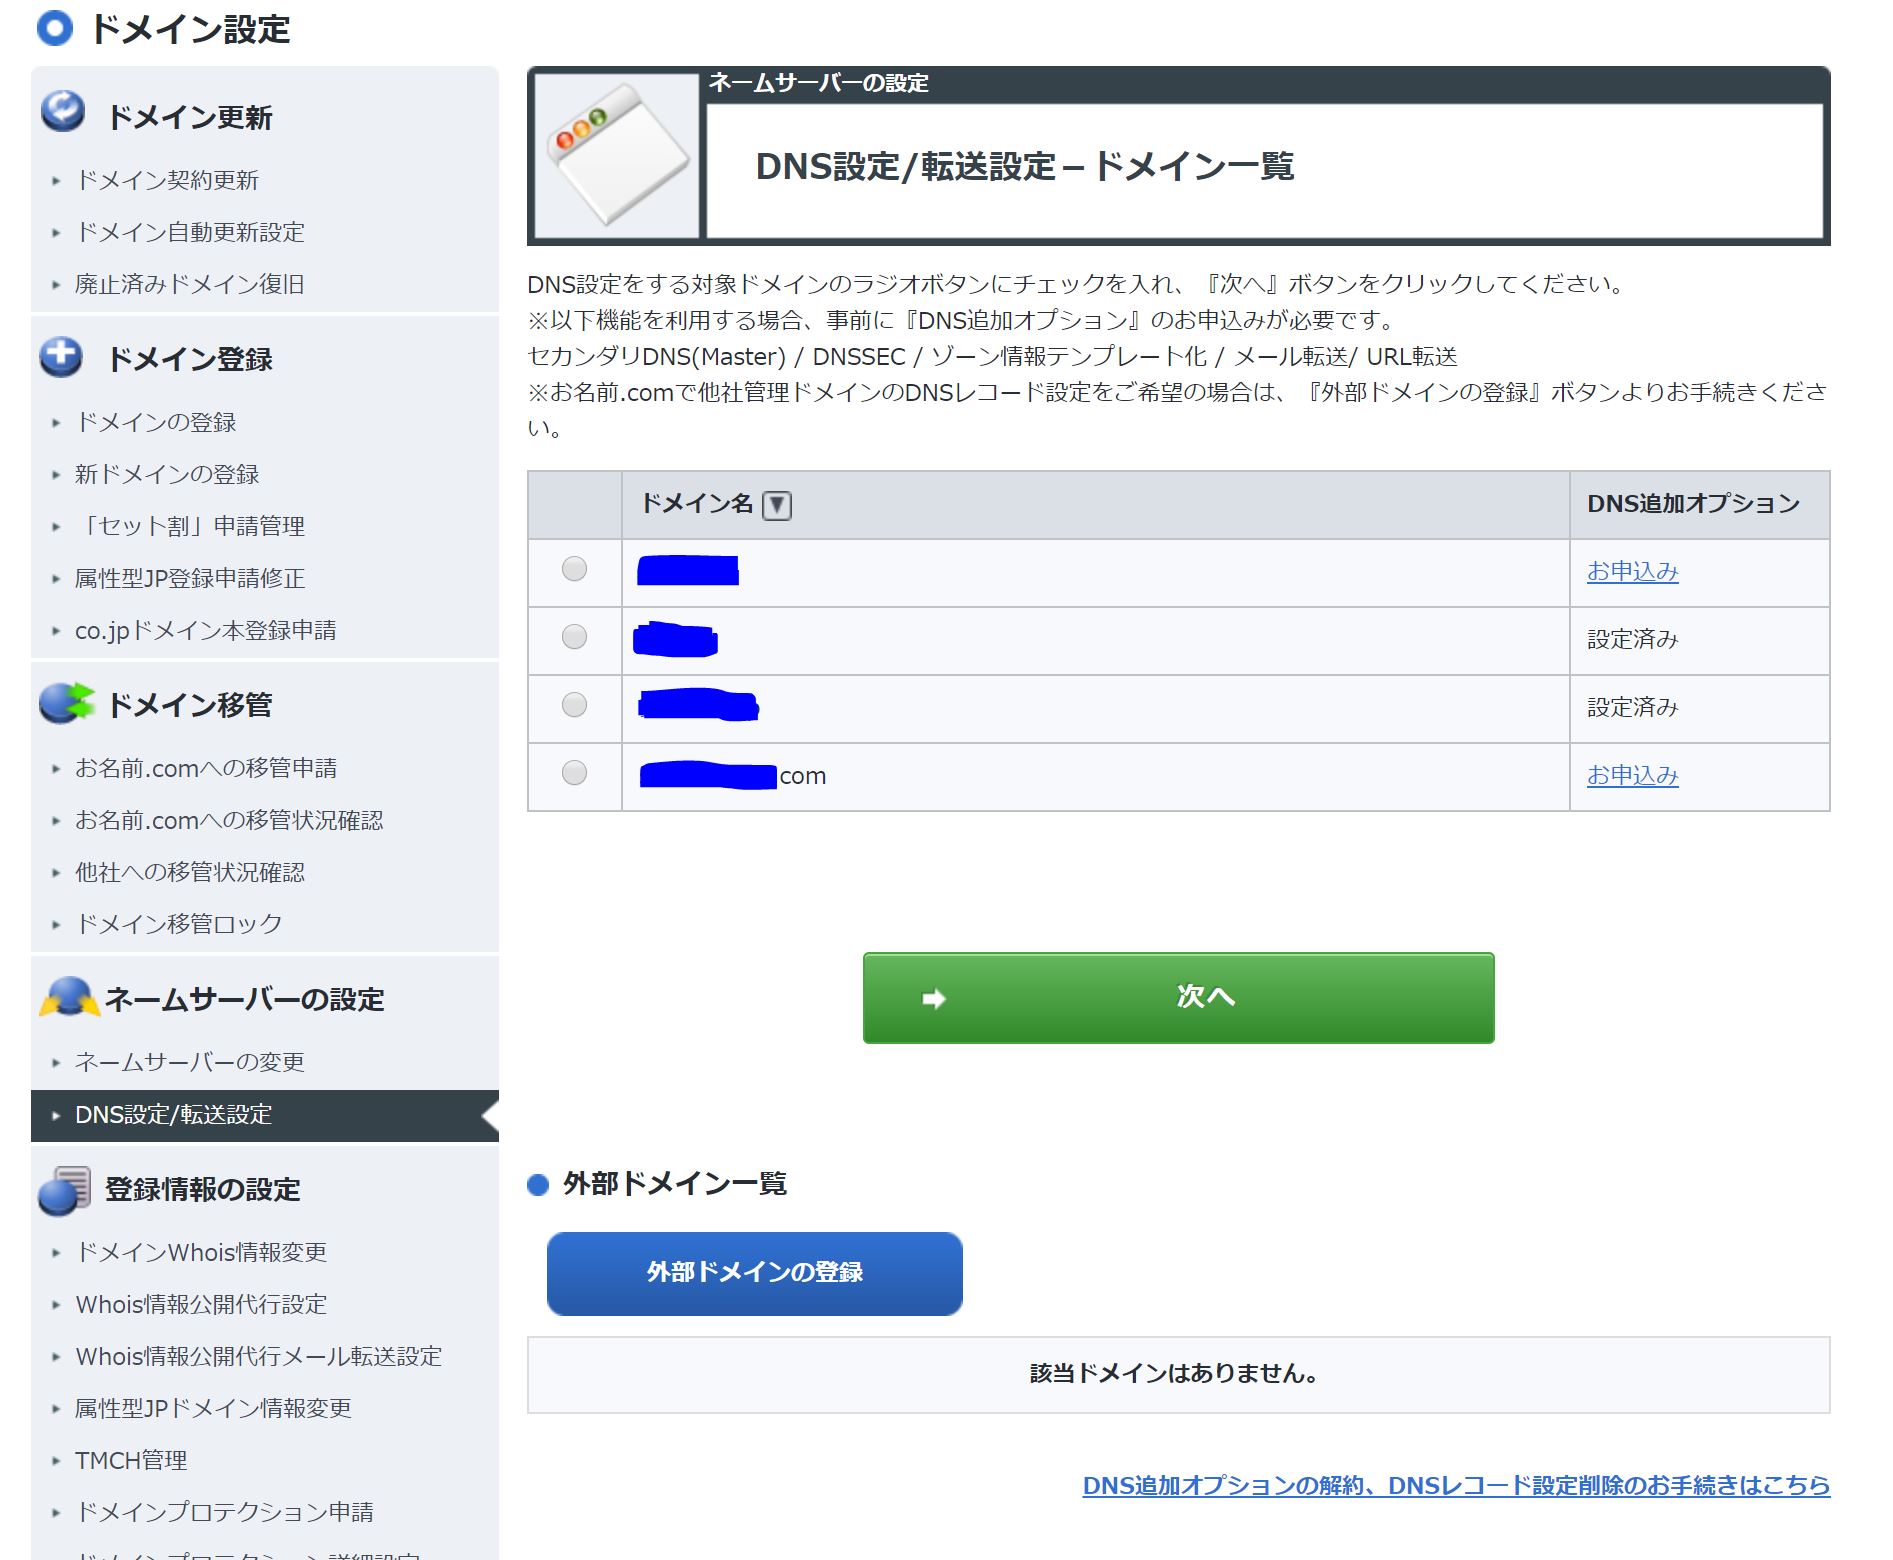Click the ネームサーバーの設定 sidebar icon
The width and height of the screenshot is (1893, 1560).
pyautogui.click(x=68, y=997)
